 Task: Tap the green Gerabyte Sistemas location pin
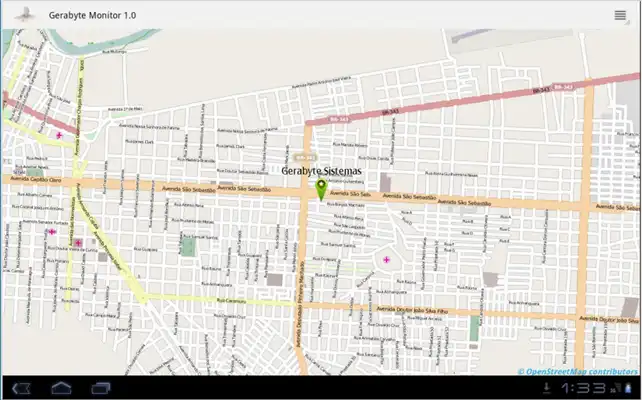coord(321,189)
